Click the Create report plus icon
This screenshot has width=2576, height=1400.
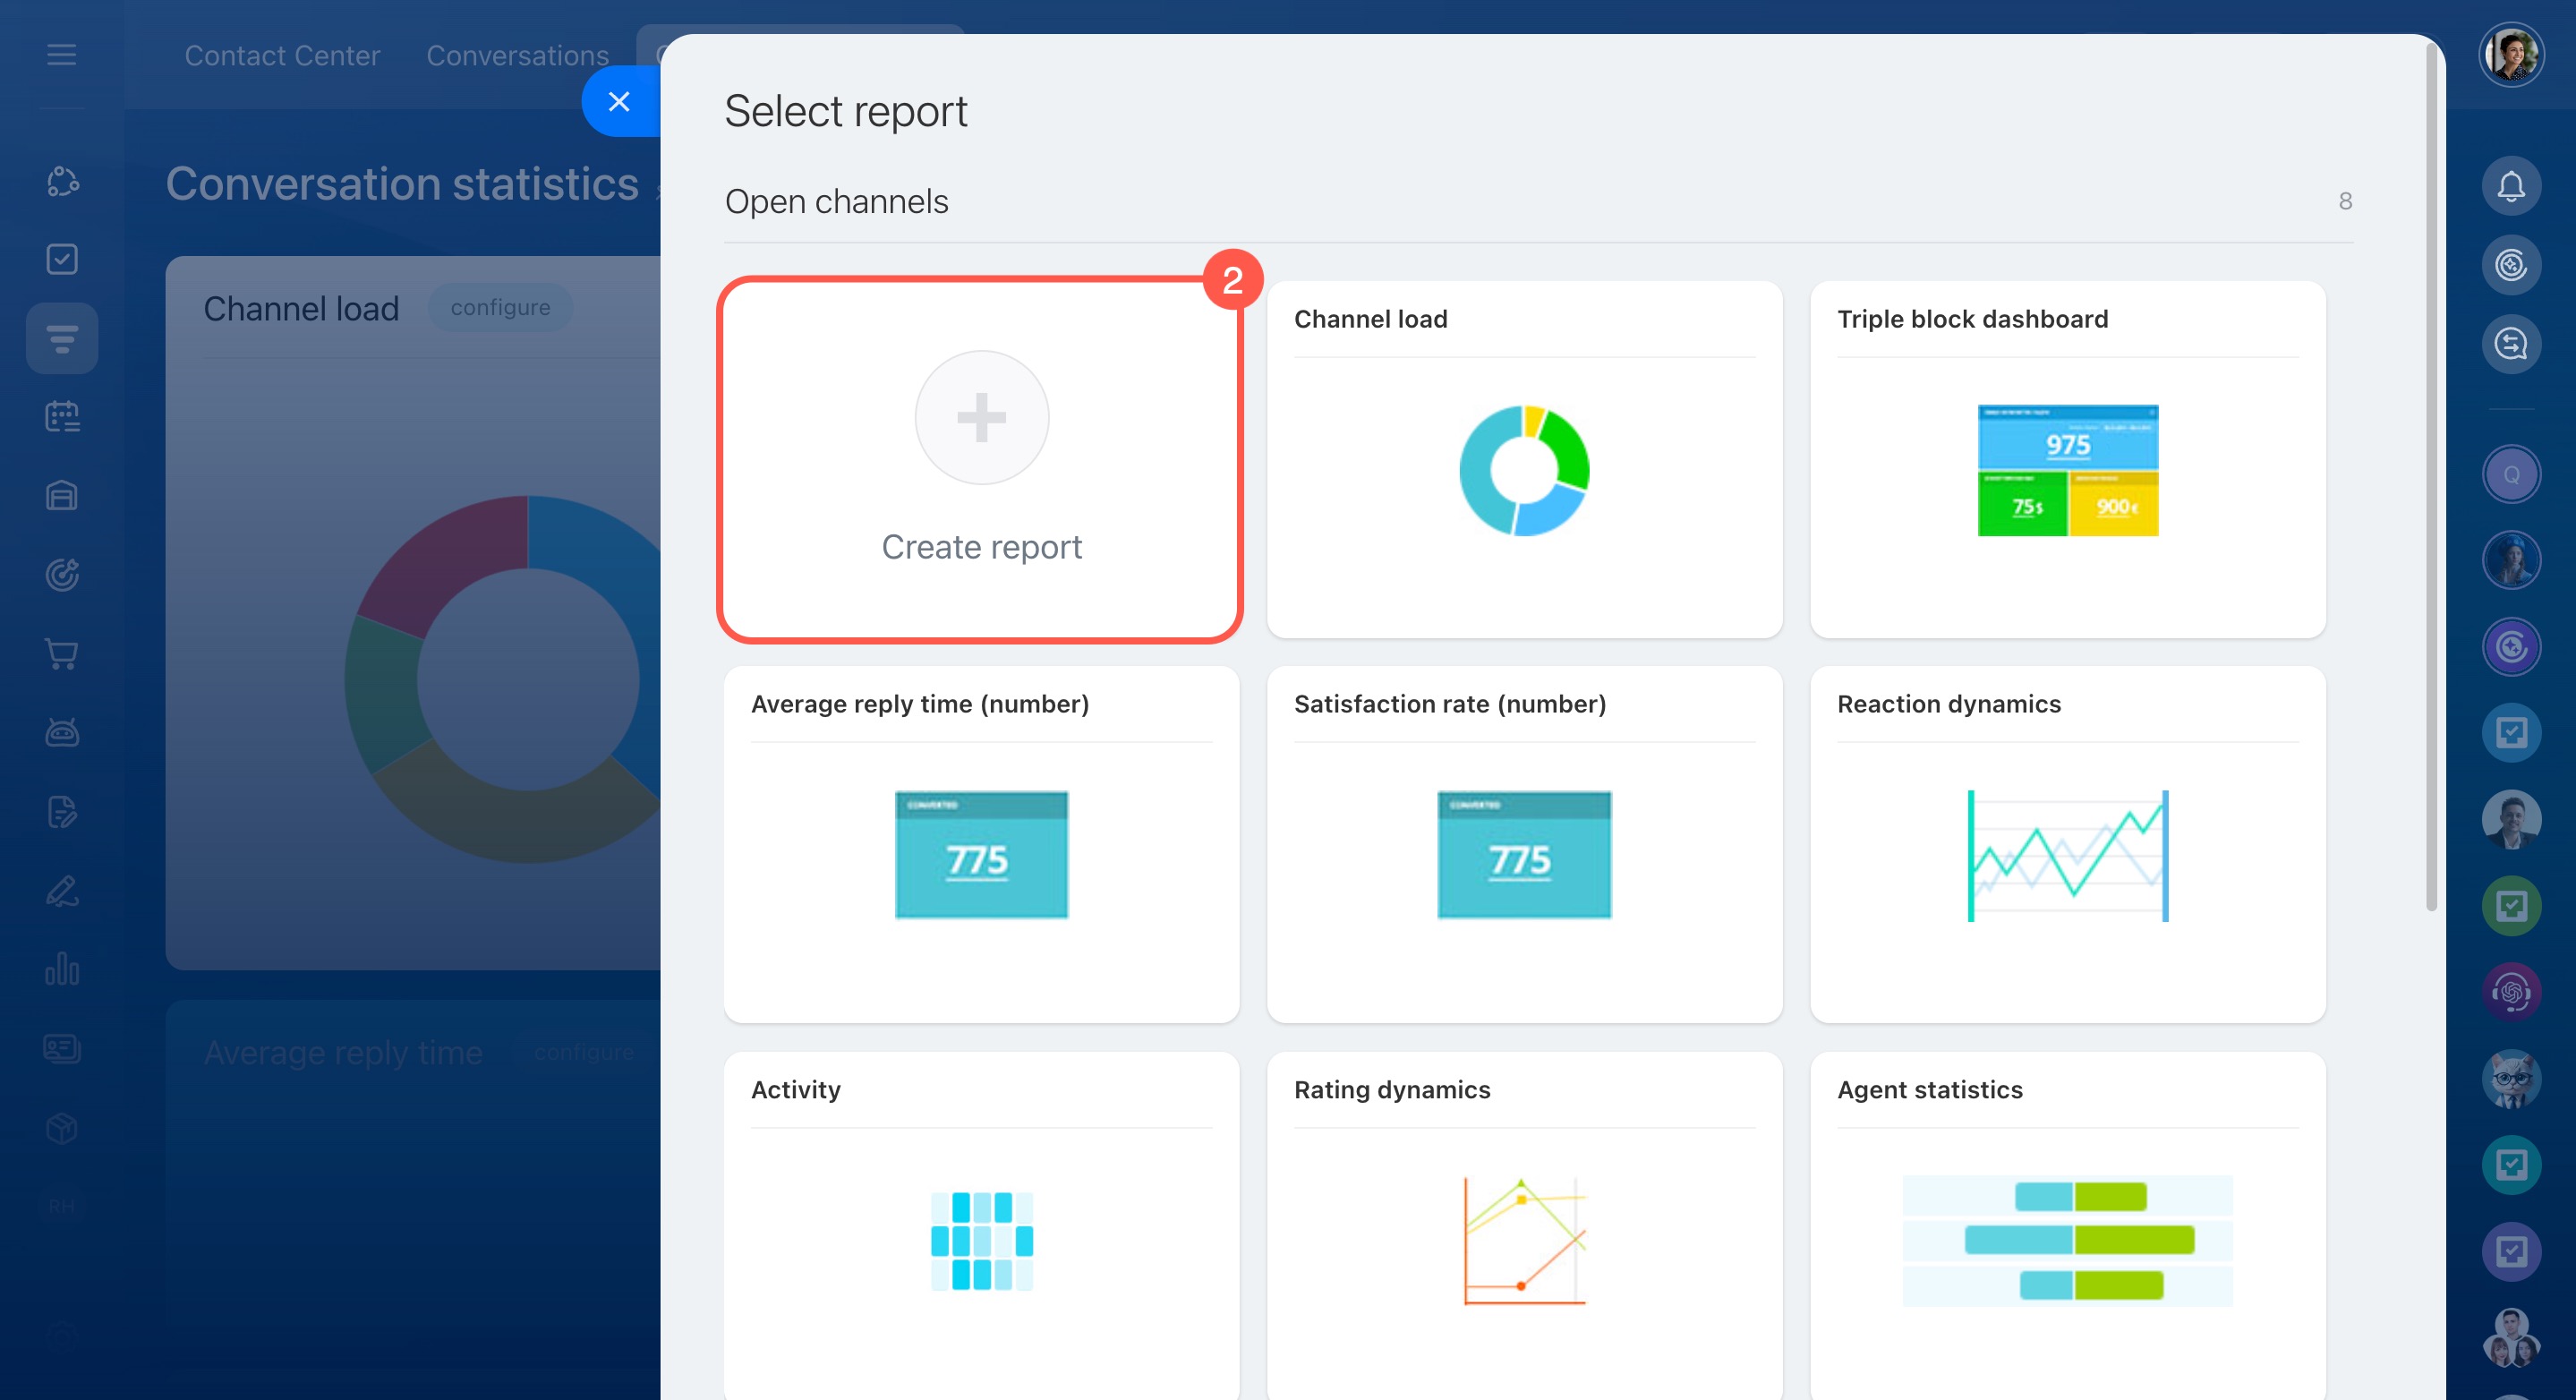coord(981,417)
